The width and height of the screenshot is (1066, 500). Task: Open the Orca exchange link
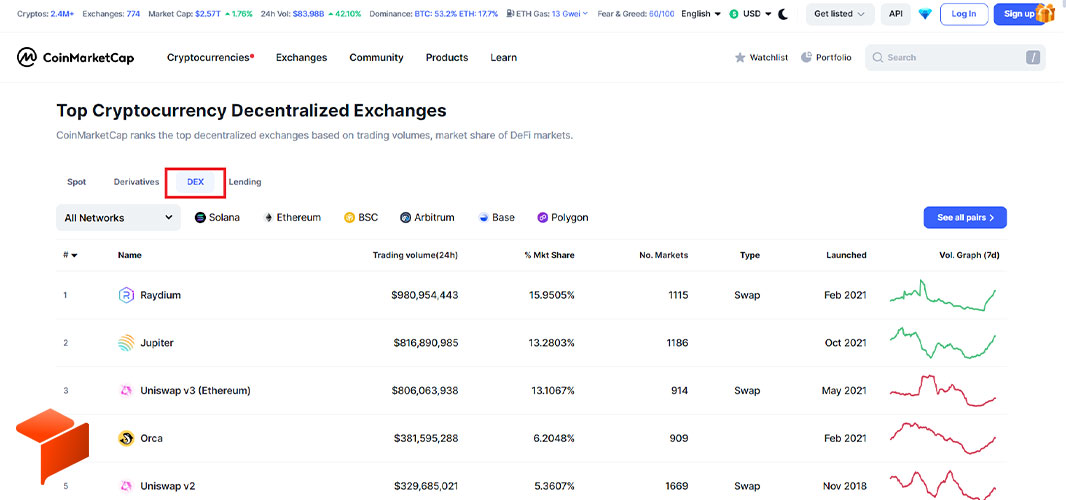click(151, 438)
